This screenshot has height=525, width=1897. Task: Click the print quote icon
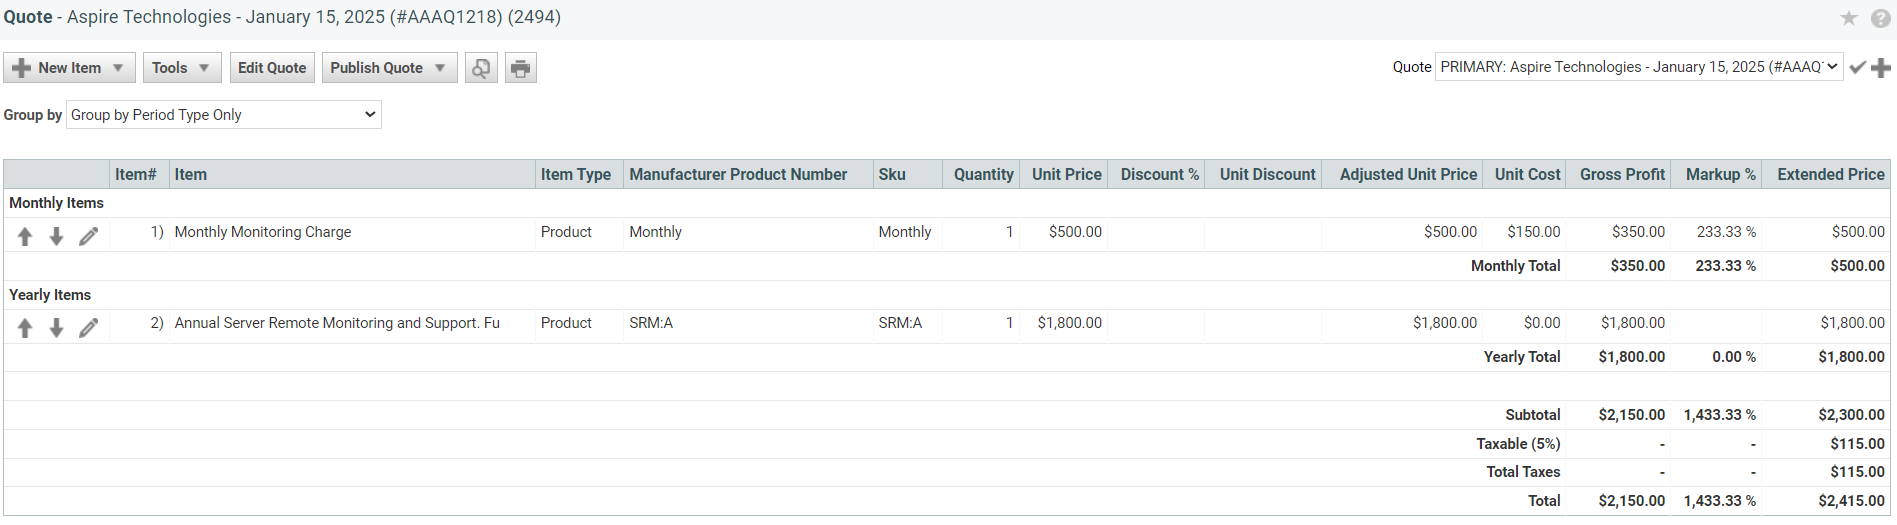520,68
